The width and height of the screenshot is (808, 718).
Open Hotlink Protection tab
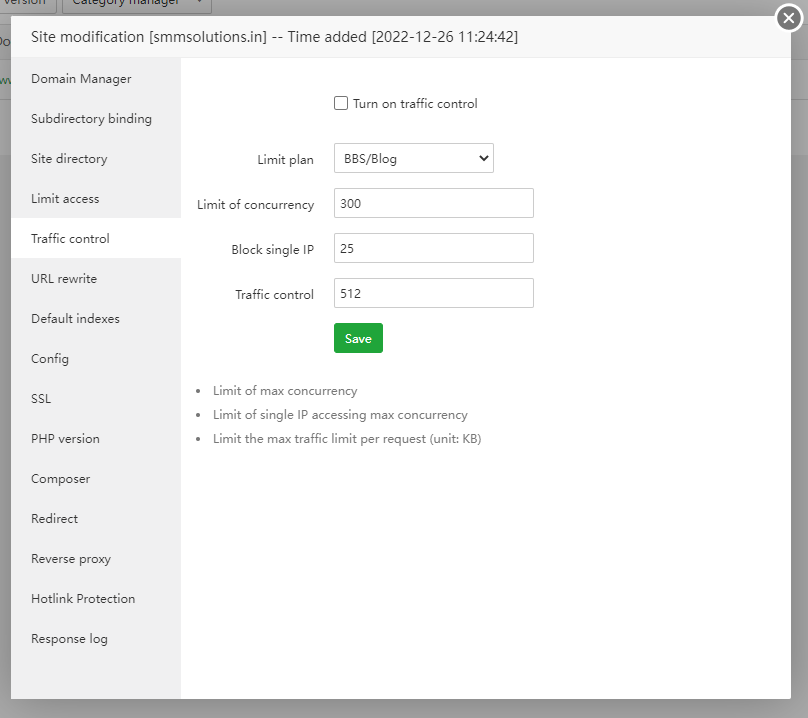click(x=96, y=598)
